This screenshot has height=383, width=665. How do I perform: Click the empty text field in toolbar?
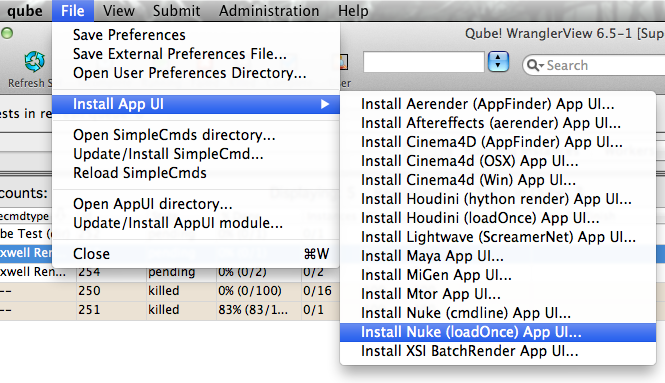click(x=424, y=62)
